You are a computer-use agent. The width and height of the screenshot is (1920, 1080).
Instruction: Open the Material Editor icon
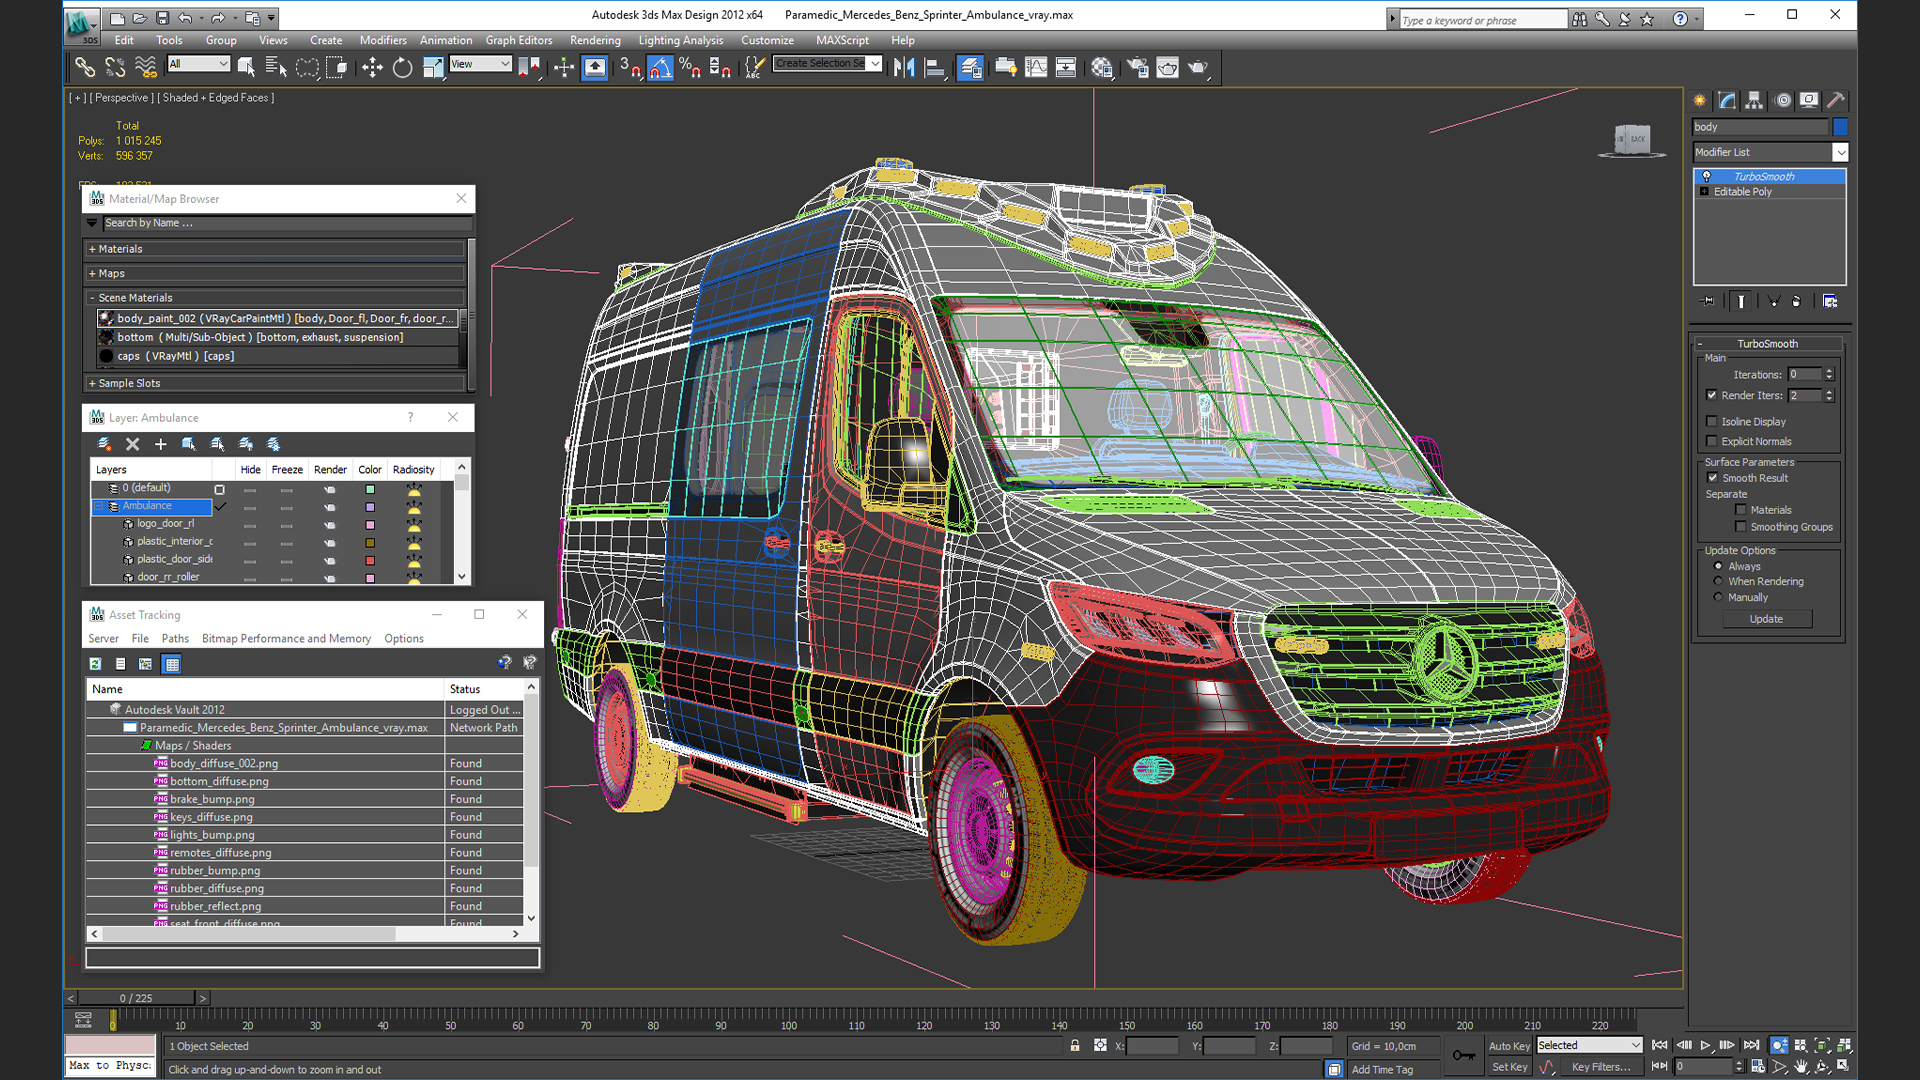[x=1102, y=67]
